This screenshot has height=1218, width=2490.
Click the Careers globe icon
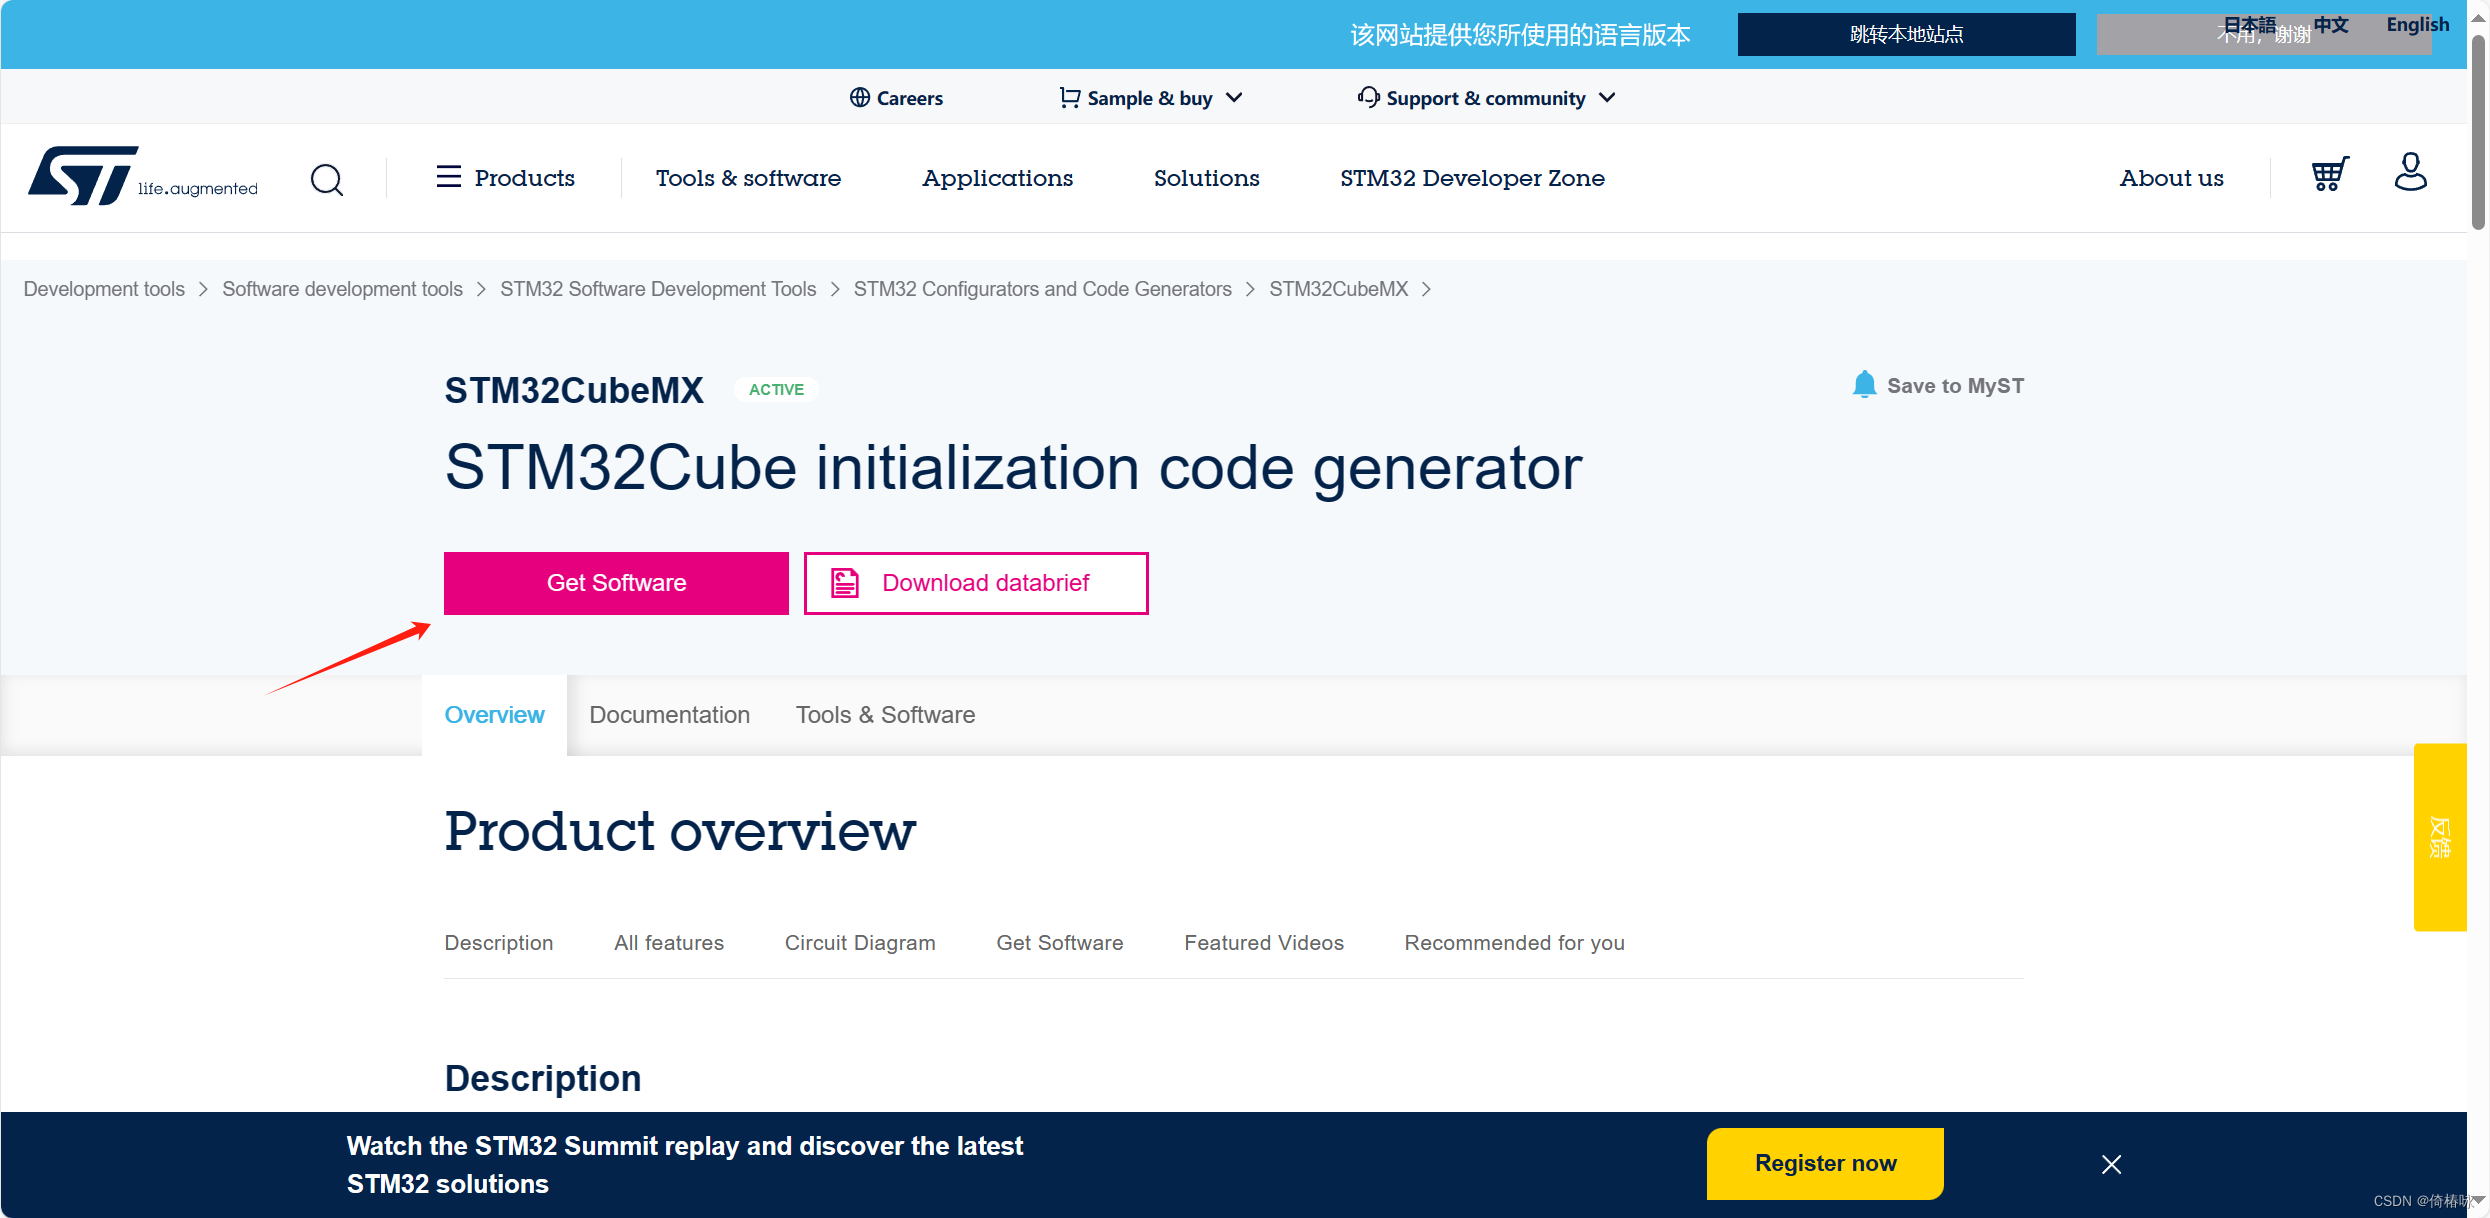pyautogui.click(x=859, y=98)
